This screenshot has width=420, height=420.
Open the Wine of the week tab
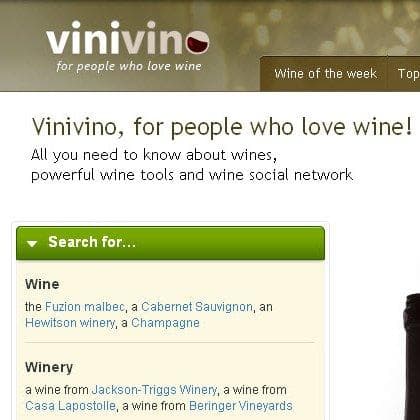click(325, 74)
